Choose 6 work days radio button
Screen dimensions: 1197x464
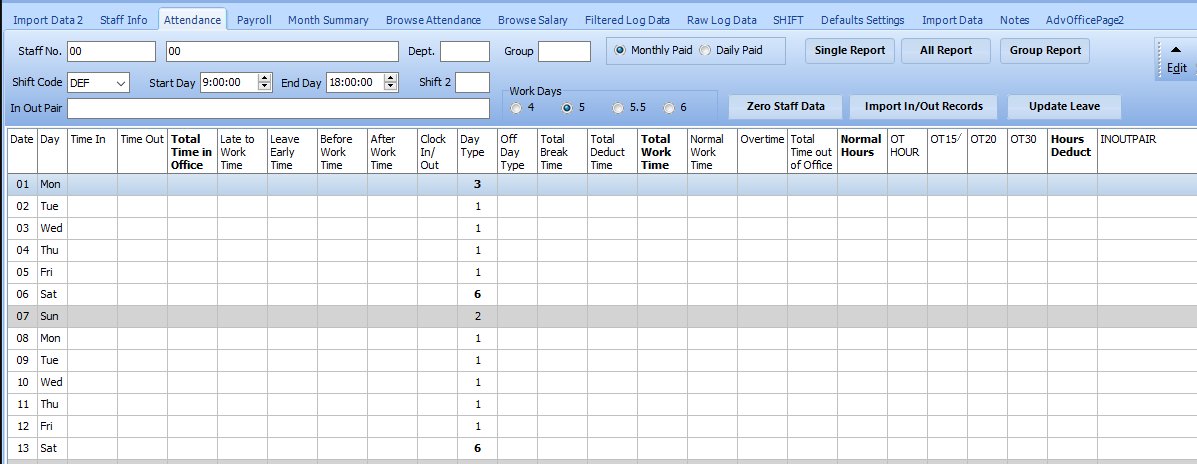tap(669, 107)
